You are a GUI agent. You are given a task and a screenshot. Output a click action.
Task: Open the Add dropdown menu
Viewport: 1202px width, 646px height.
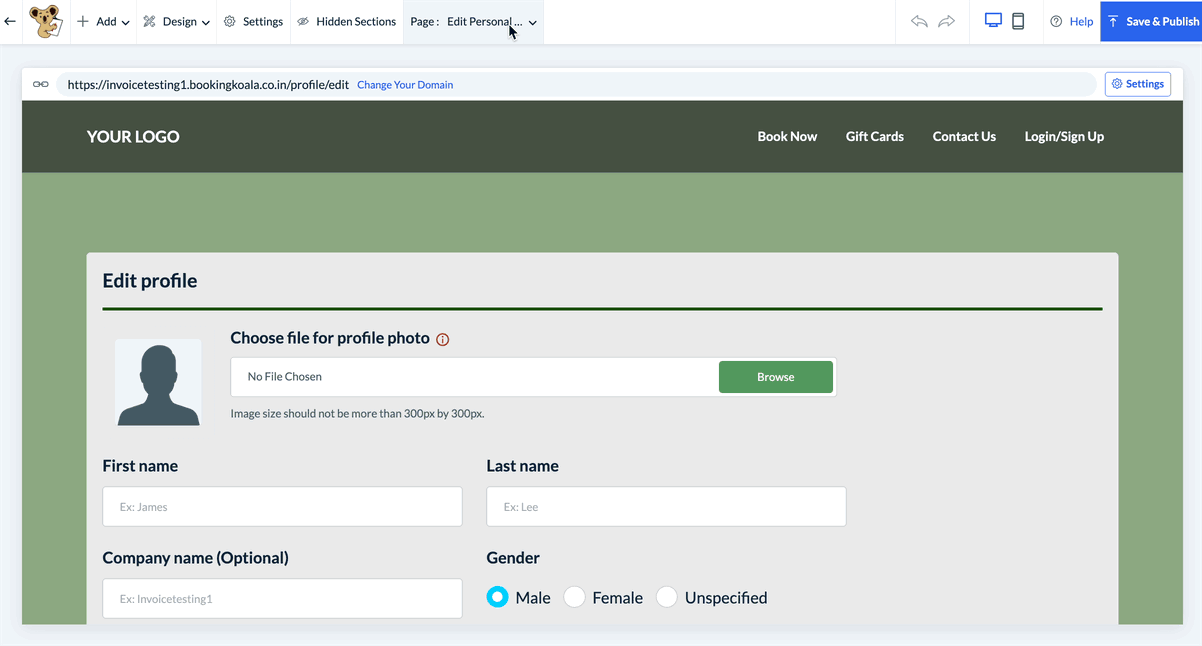104,21
